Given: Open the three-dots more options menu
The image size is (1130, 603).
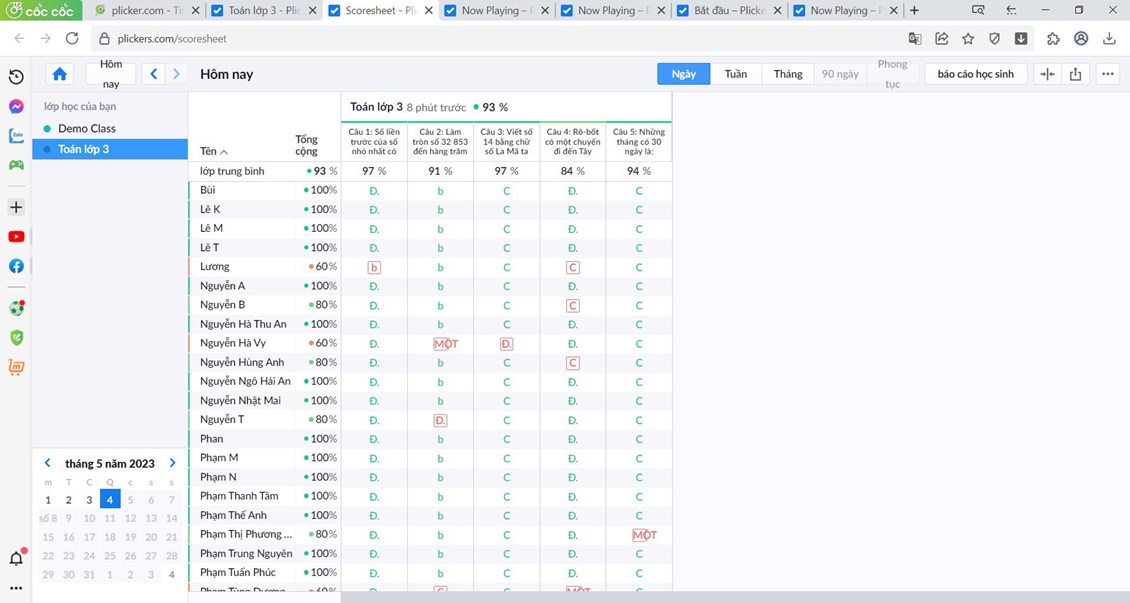Looking at the screenshot, I should point(1107,74).
